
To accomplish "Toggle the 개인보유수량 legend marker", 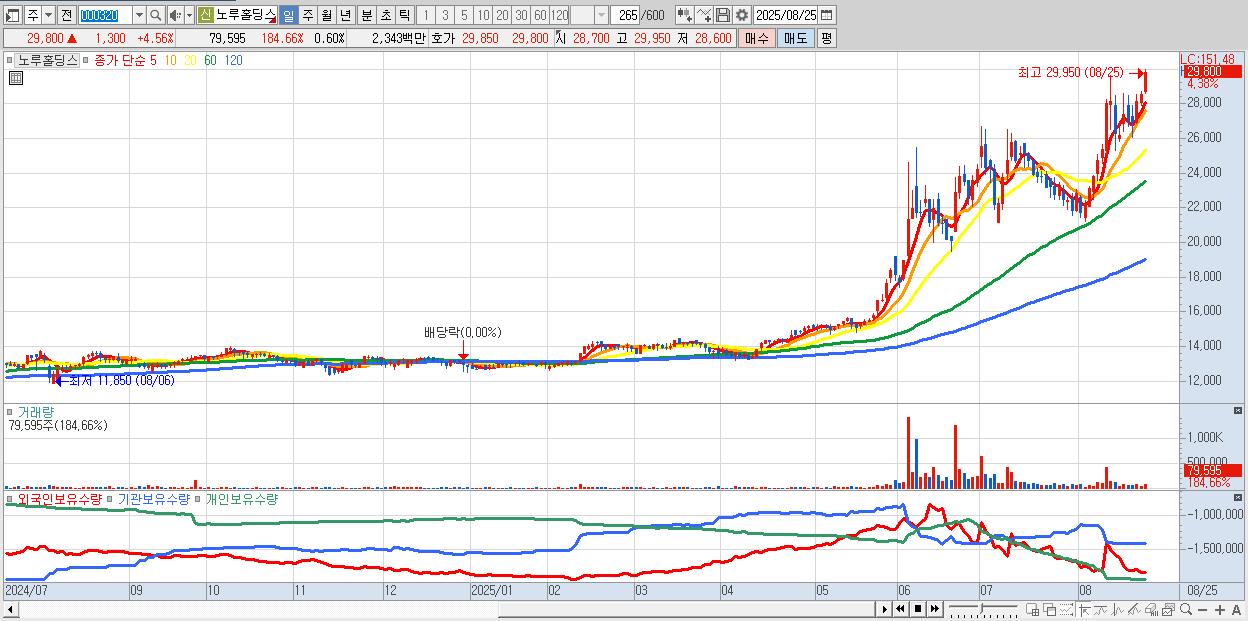I will tap(198, 499).
